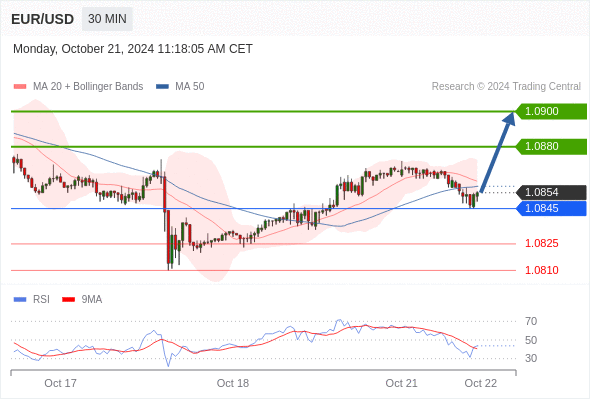Click the RSI 70 level label
590x400 pixels.
pos(531,321)
